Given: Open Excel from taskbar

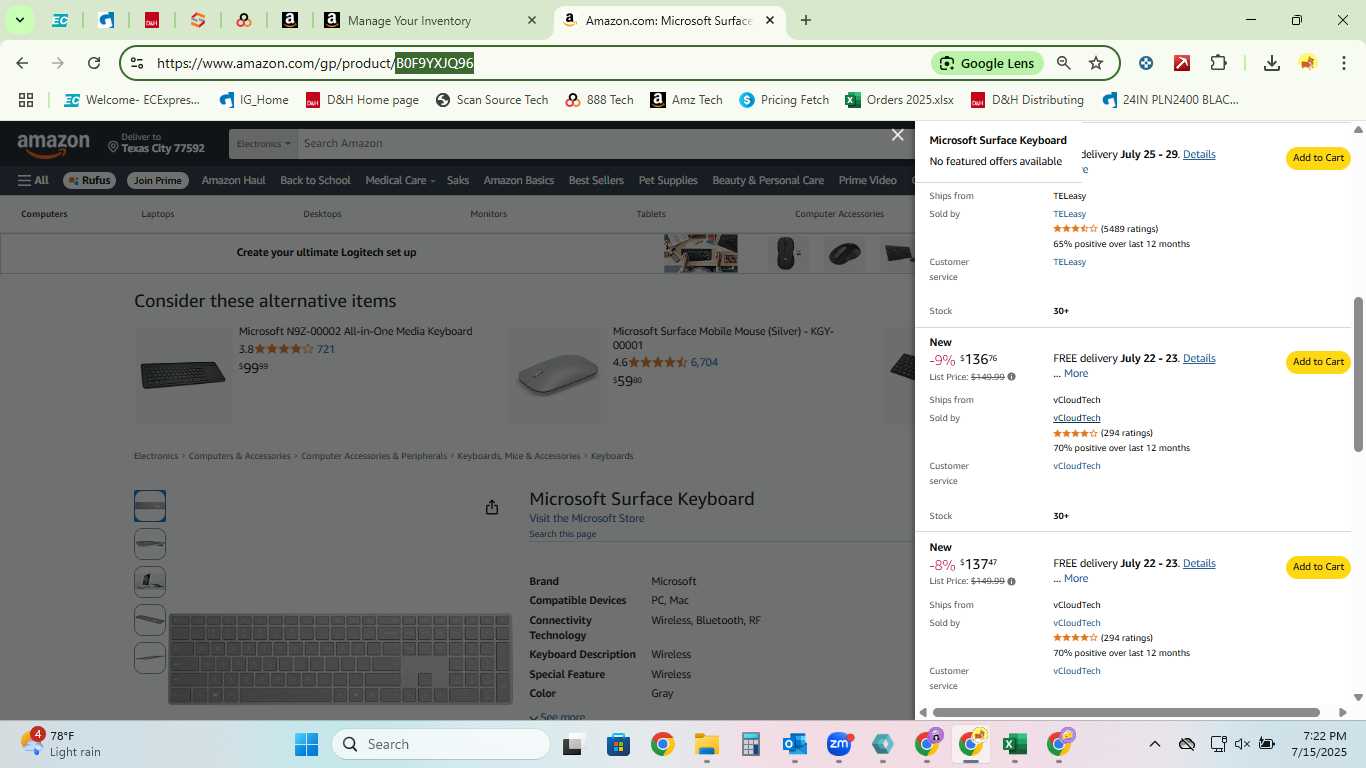Looking at the screenshot, I should [1014, 744].
